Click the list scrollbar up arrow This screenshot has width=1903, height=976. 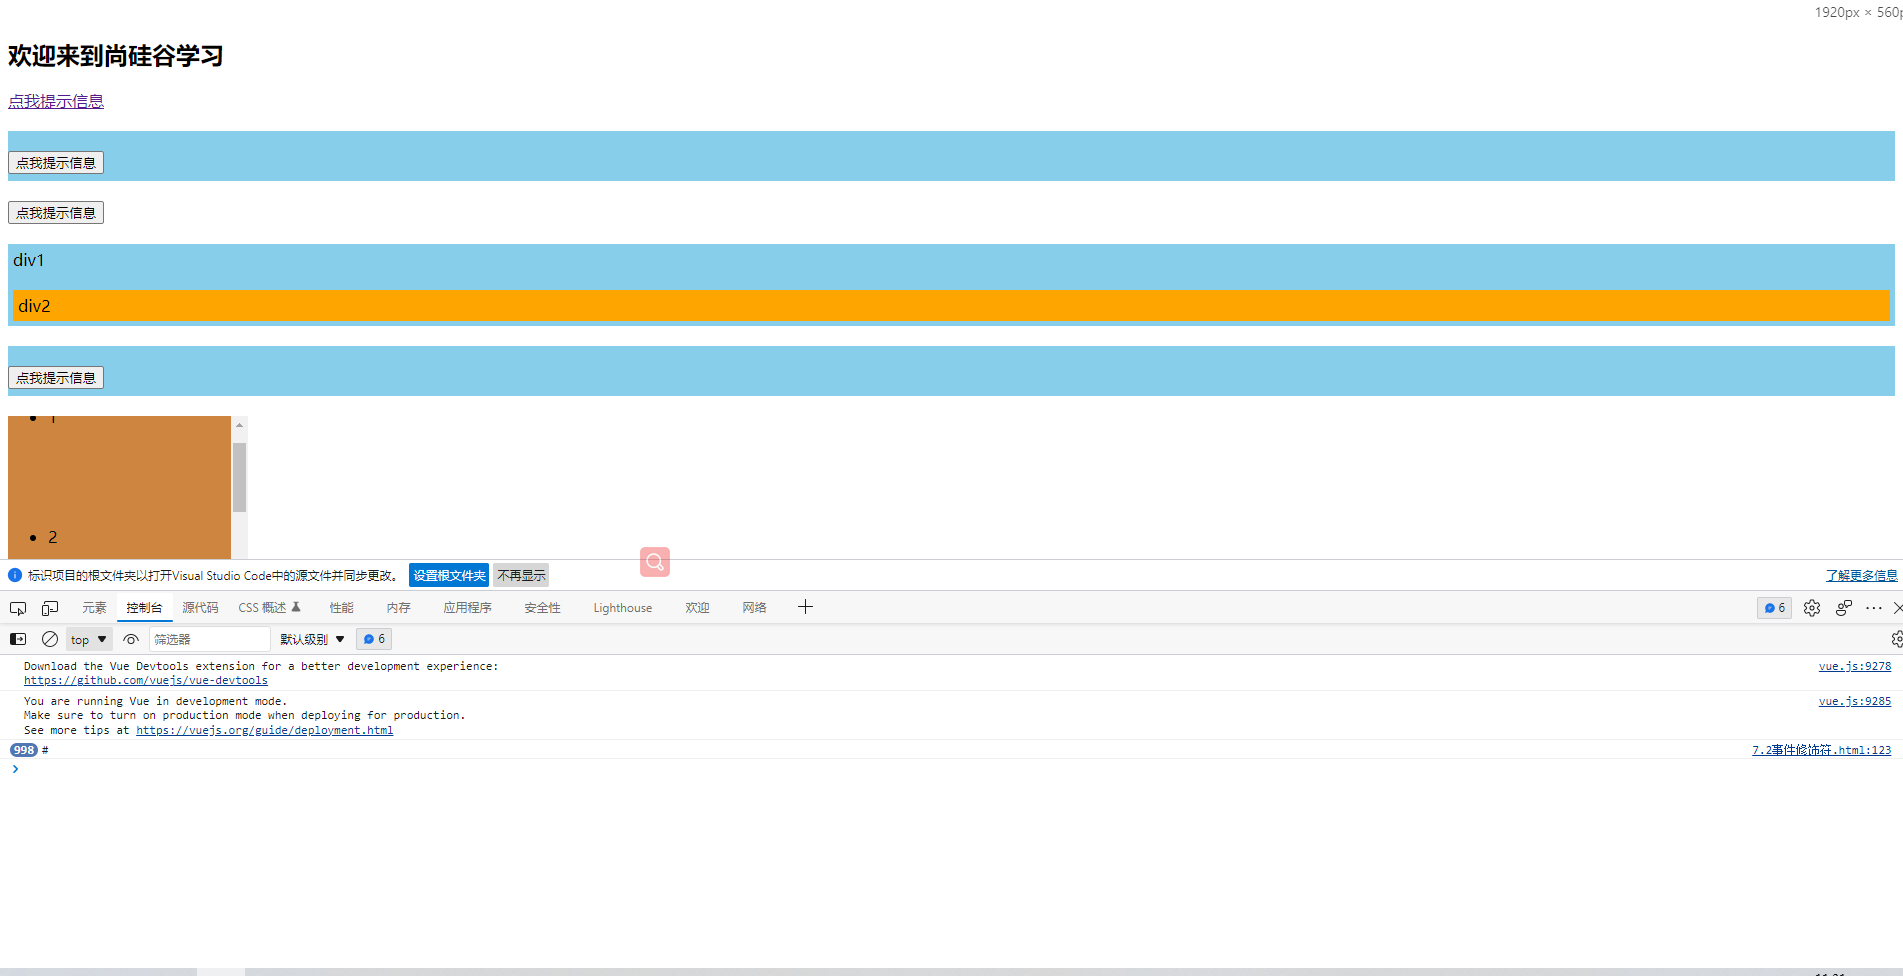239,425
